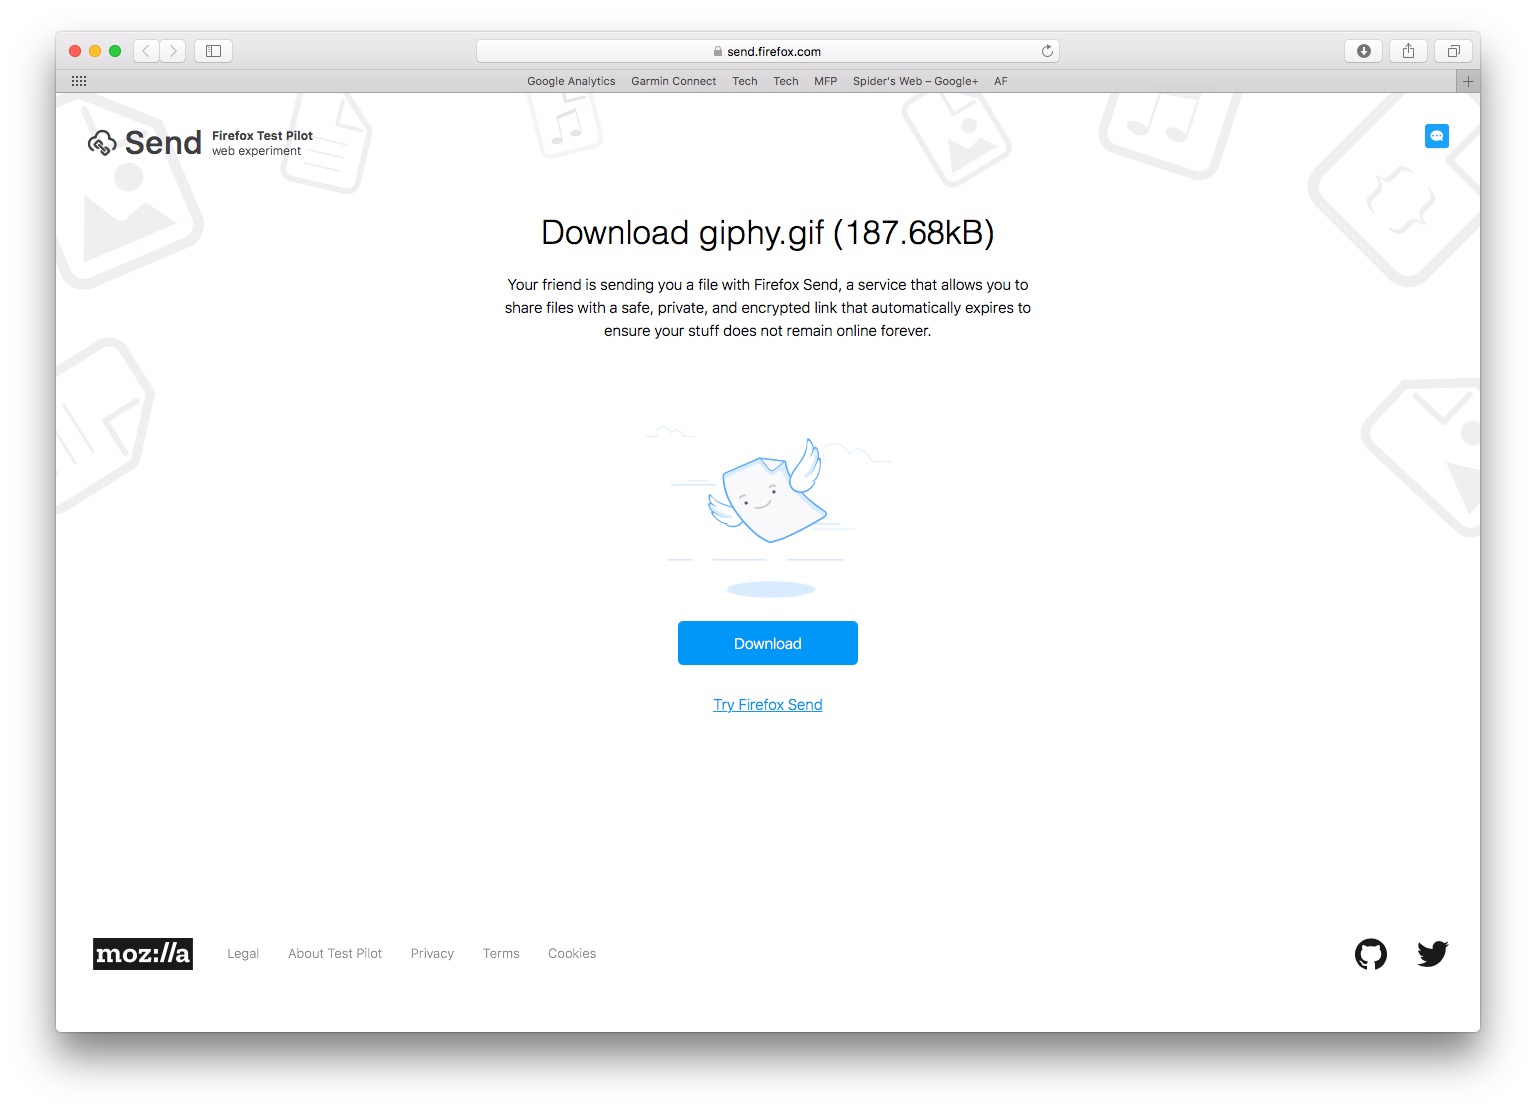The image size is (1536, 1112).
Task: Toggle the Safari sidebar button
Action: [213, 51]
